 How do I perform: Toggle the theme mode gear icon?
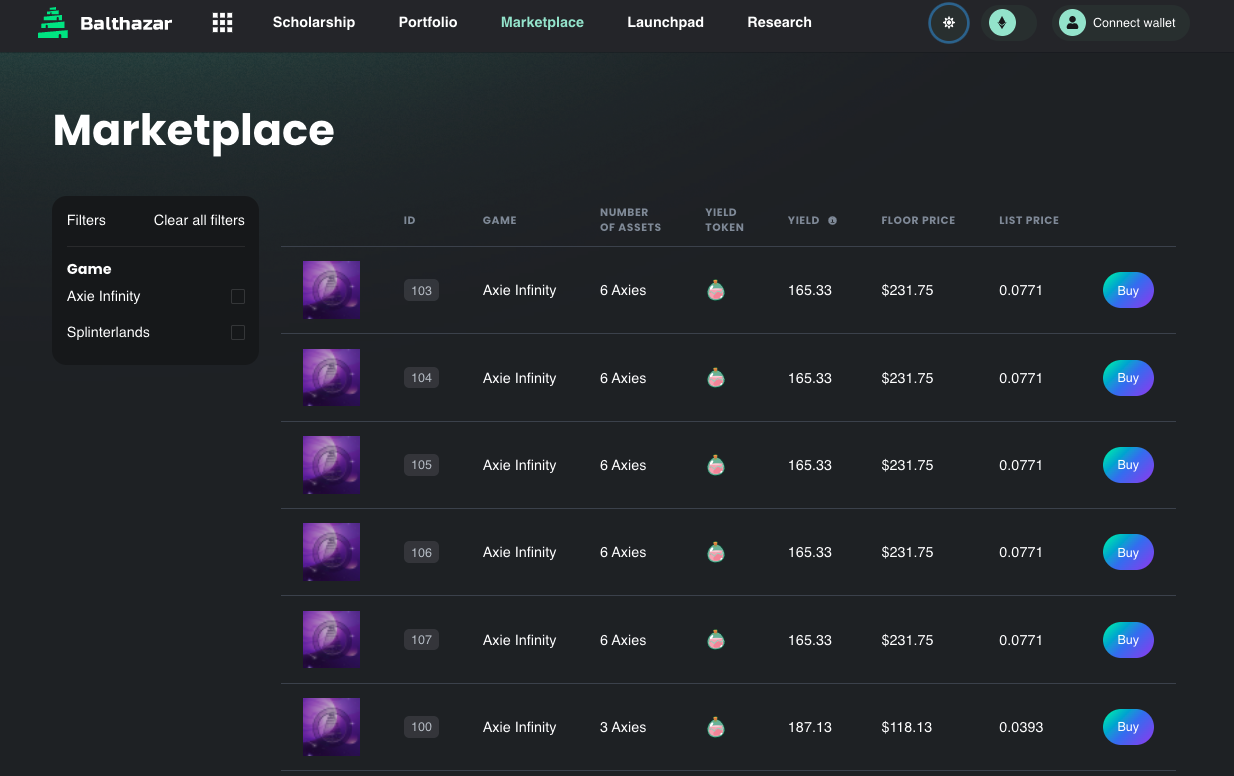[x=949, y=23]
